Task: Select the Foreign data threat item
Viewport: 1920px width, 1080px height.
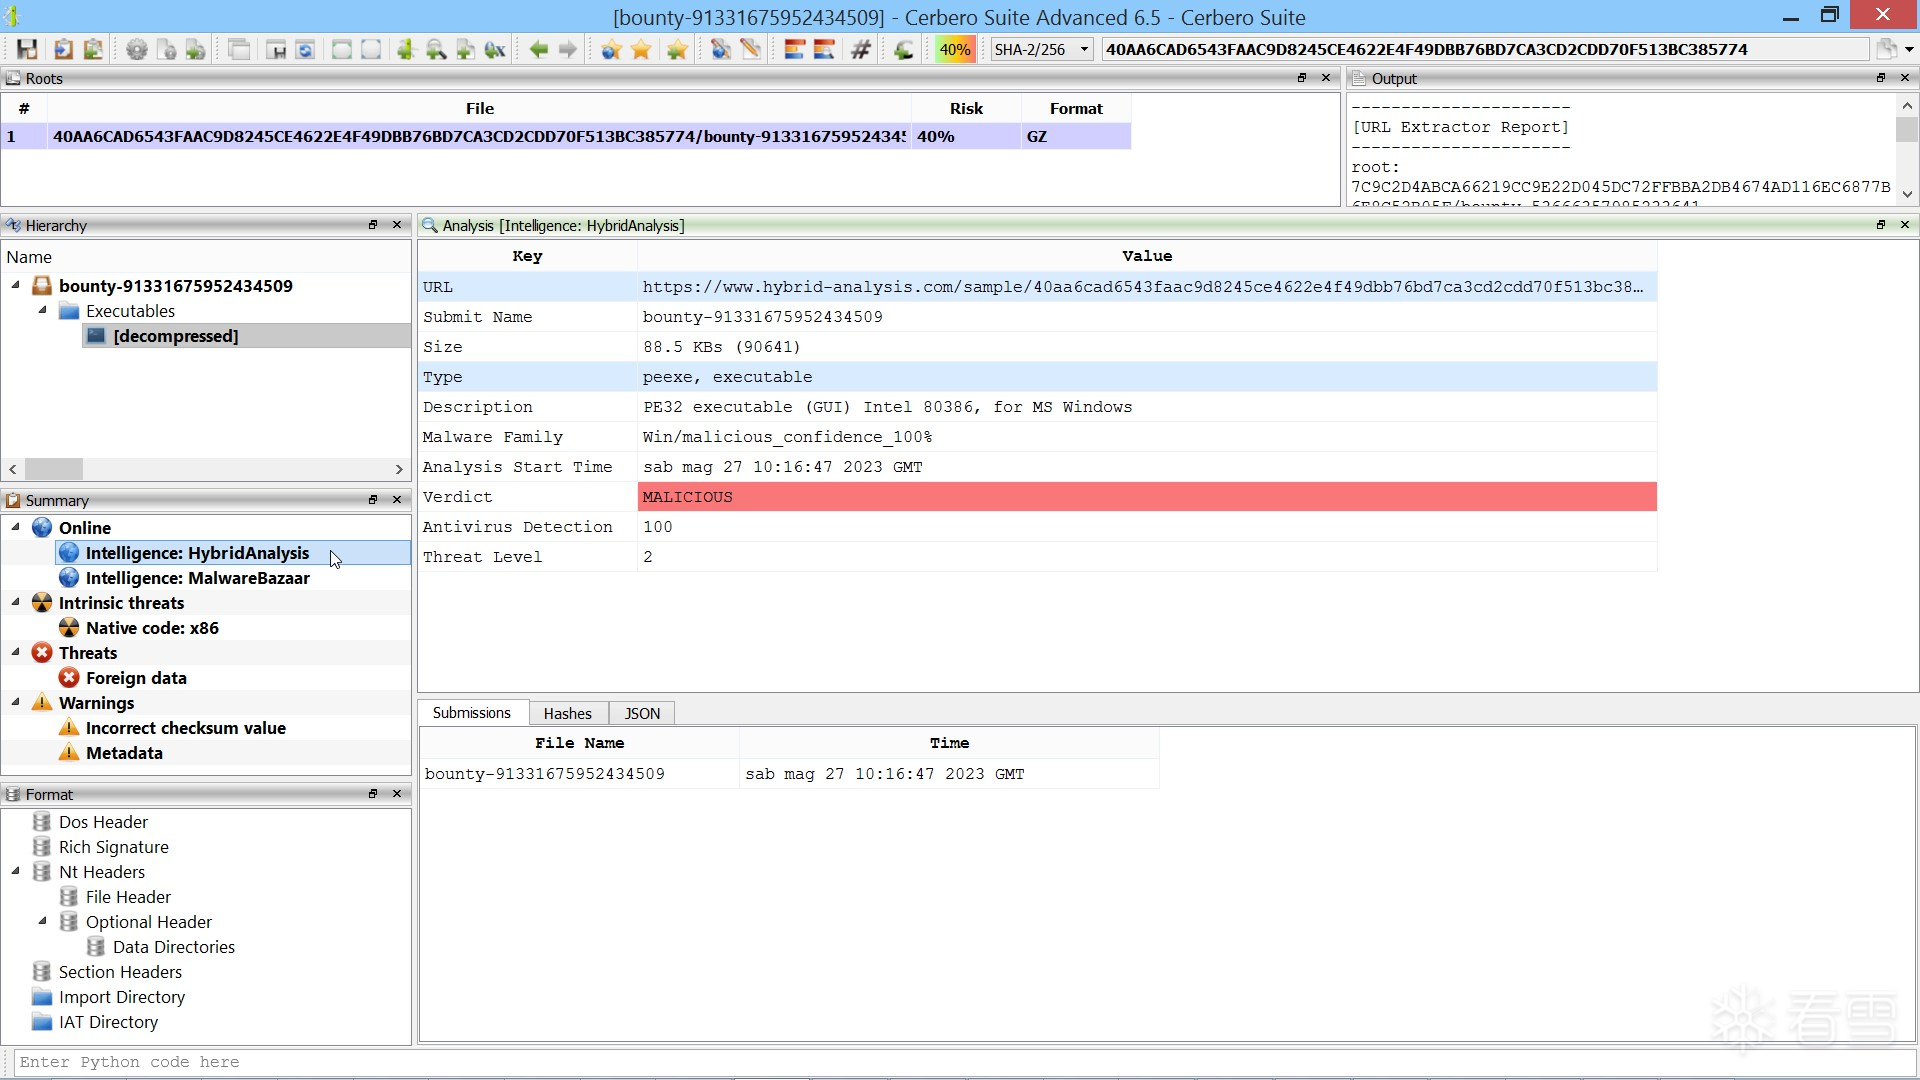Action: click(x=136, y=678)
